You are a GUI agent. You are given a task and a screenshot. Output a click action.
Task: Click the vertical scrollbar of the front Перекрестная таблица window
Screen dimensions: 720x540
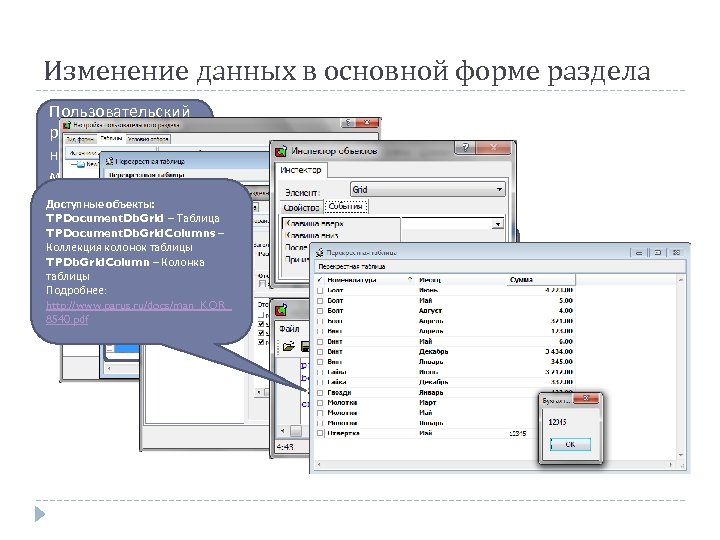(x=681, y=367)
